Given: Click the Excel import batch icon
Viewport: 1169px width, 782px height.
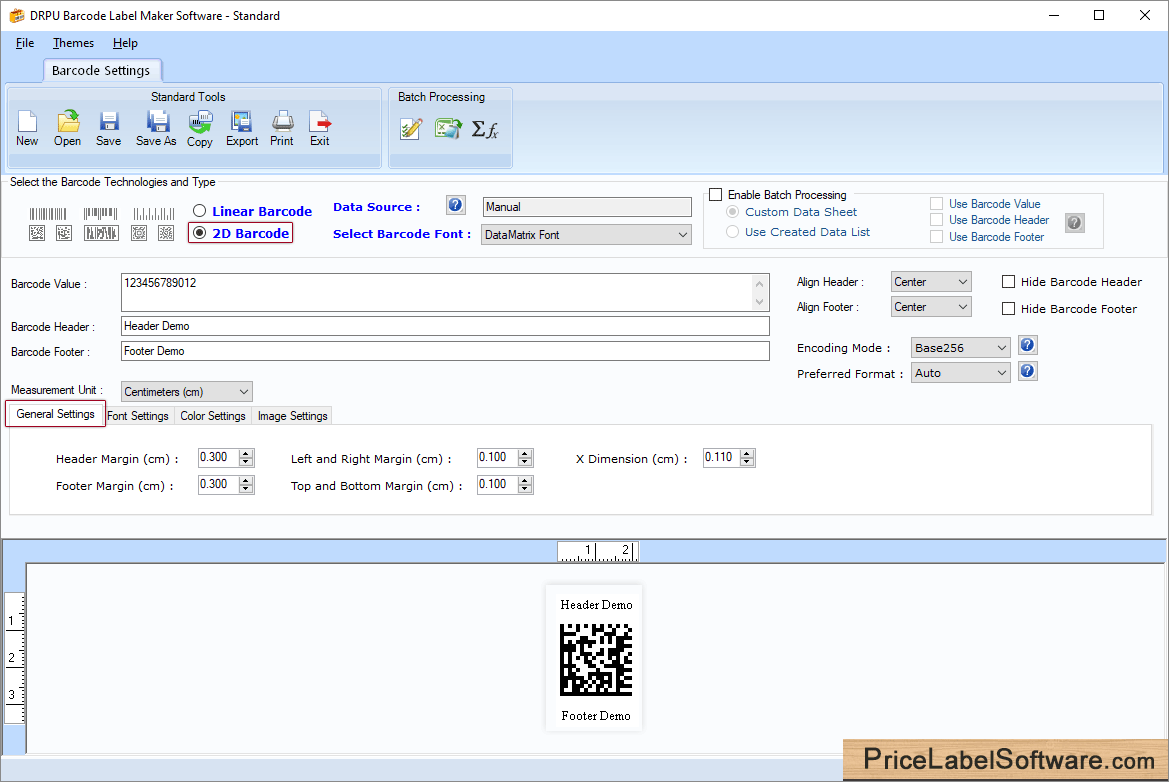Looking at the screenshot, I should [x=448, y=129].
